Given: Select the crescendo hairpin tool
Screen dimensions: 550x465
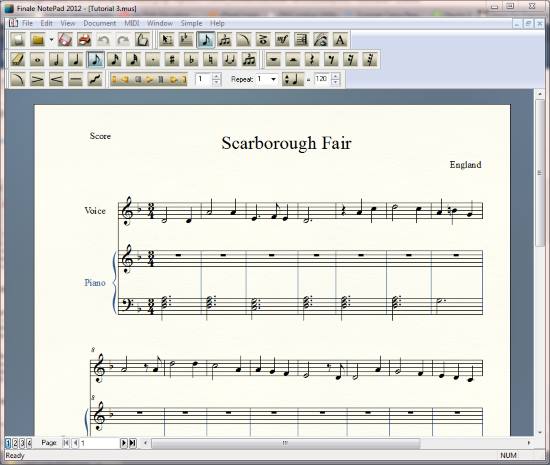Looking at the screenshot, I should click(56, 79).
